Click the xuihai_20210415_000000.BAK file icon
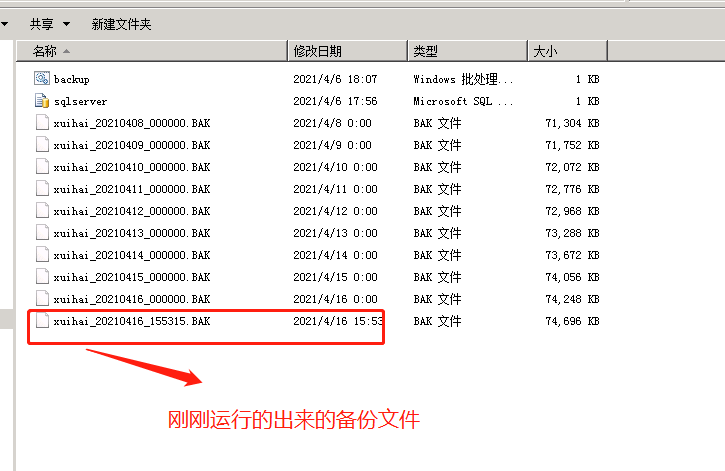Viewport: 725px width, 471px height. (43, 276)
